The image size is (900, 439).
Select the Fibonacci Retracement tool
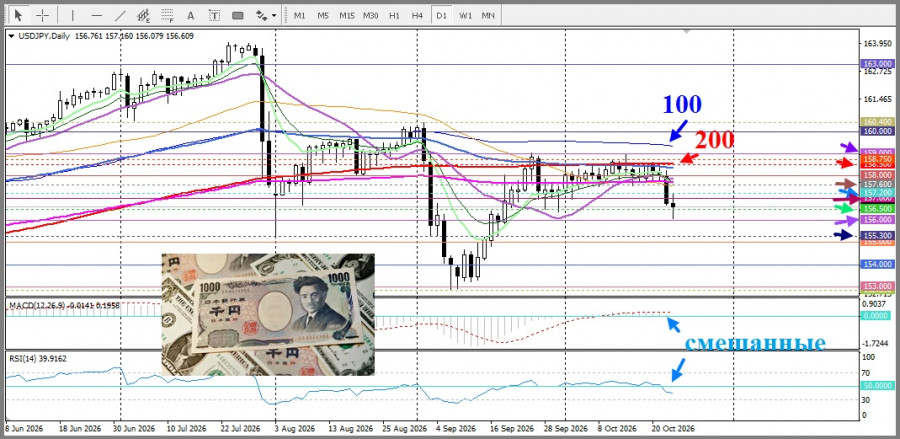point(167,15)
